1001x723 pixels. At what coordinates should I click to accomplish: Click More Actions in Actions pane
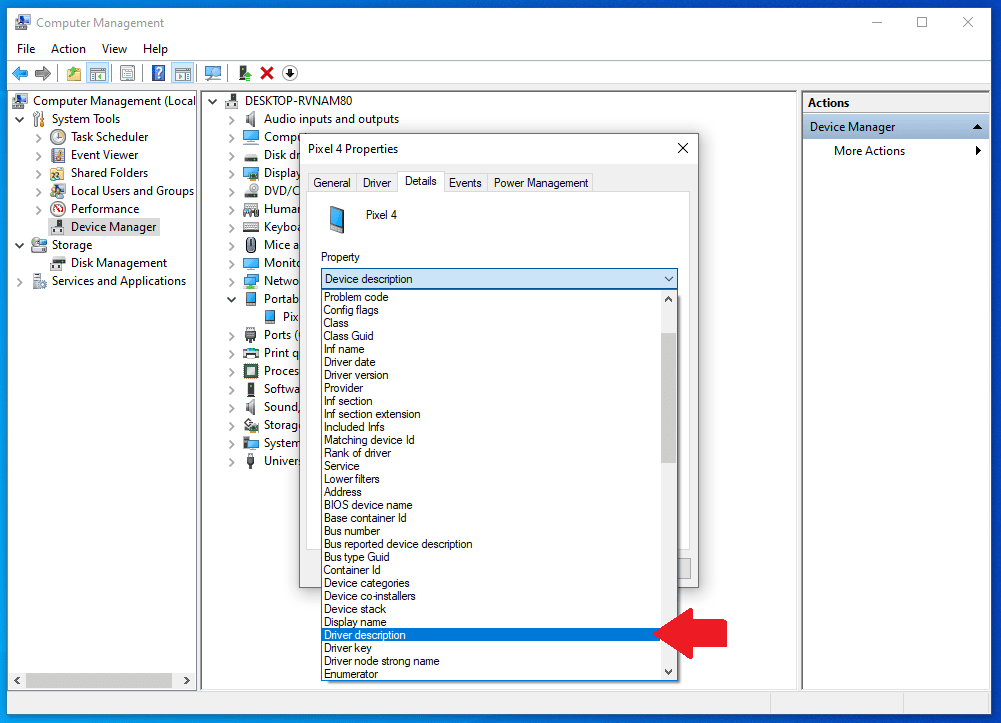[x=869, y=151]
